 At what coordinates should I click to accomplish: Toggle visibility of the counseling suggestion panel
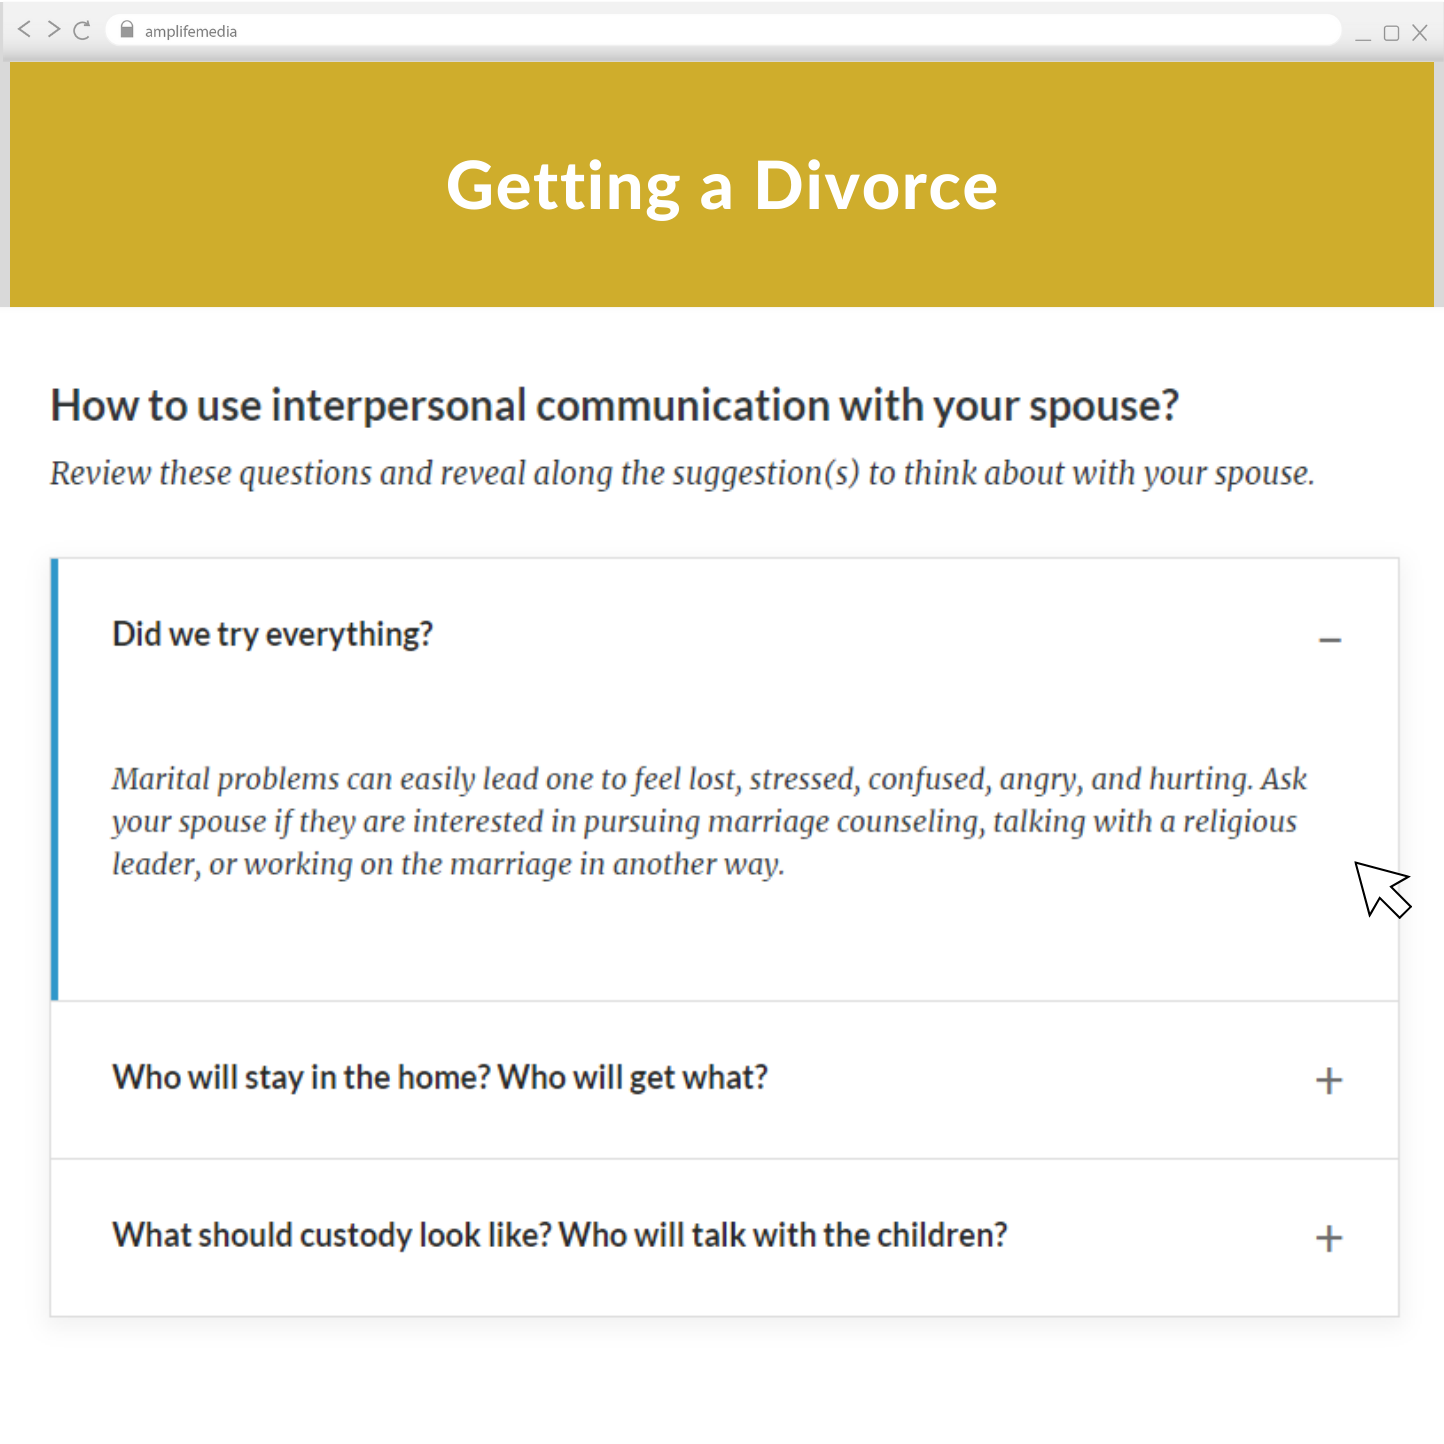click(x=1329, y=638)
